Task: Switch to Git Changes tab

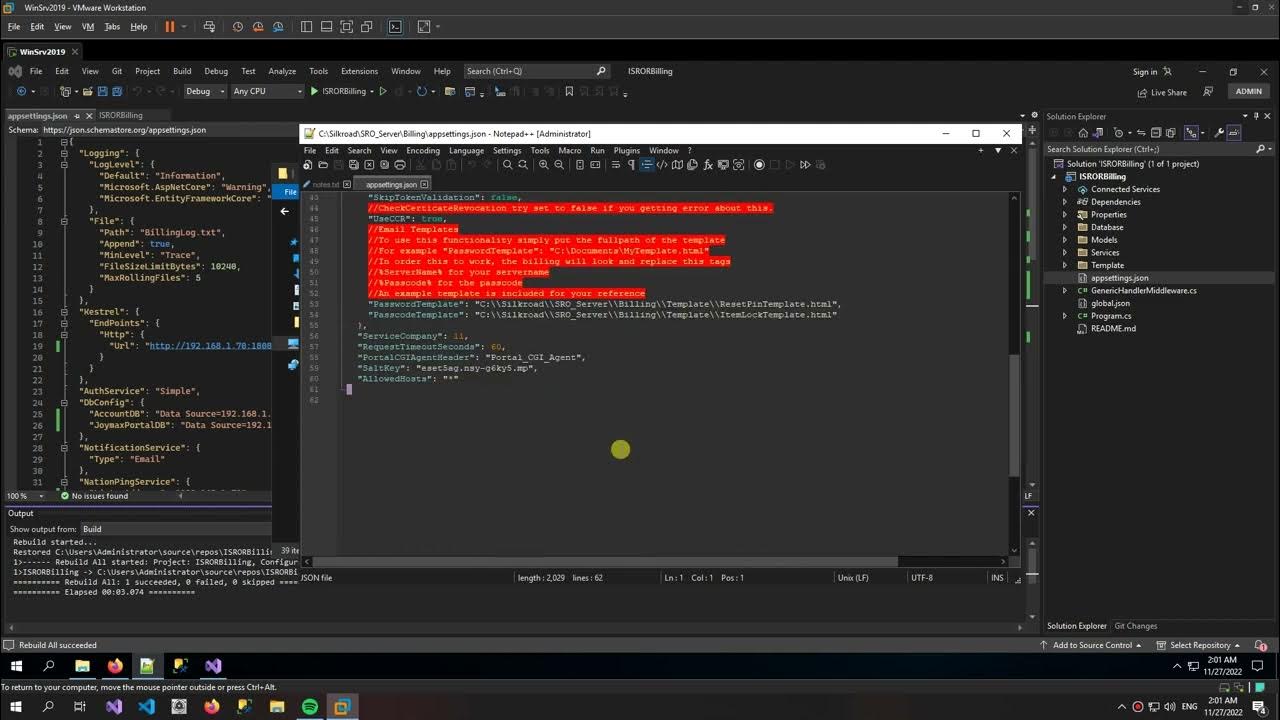Action: point(1135,626)
